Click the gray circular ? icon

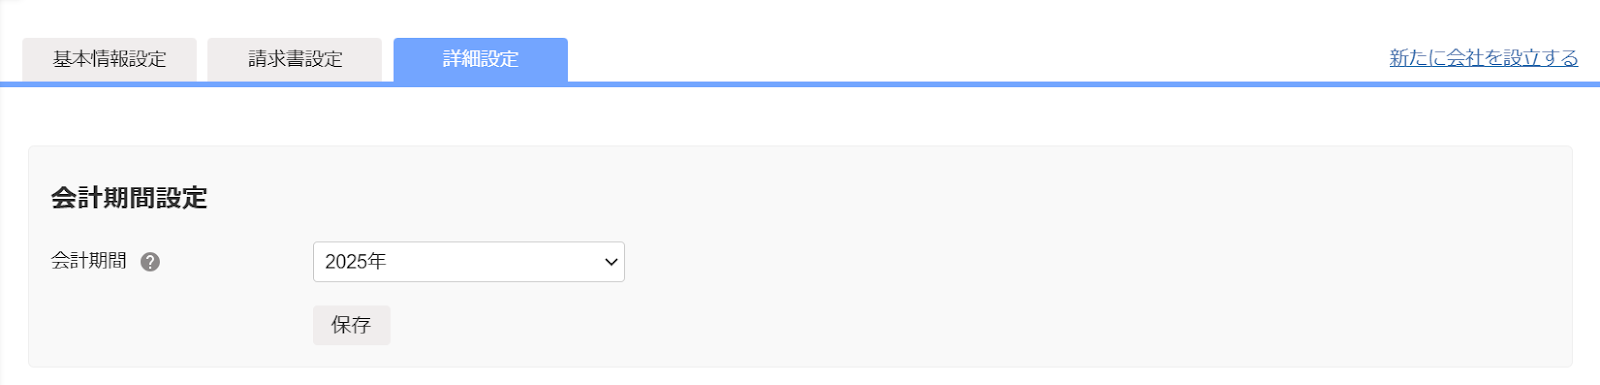150,262
